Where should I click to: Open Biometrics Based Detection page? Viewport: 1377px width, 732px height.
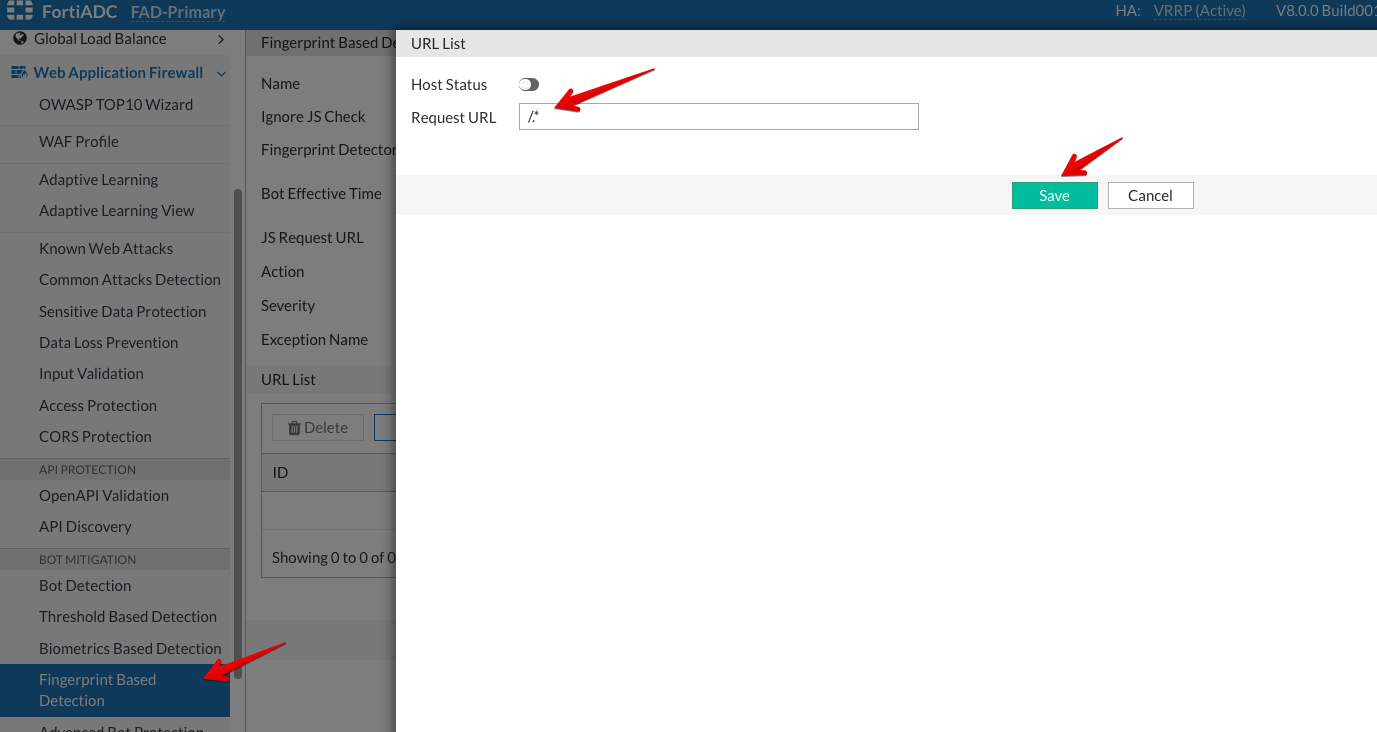coord(130,649)
